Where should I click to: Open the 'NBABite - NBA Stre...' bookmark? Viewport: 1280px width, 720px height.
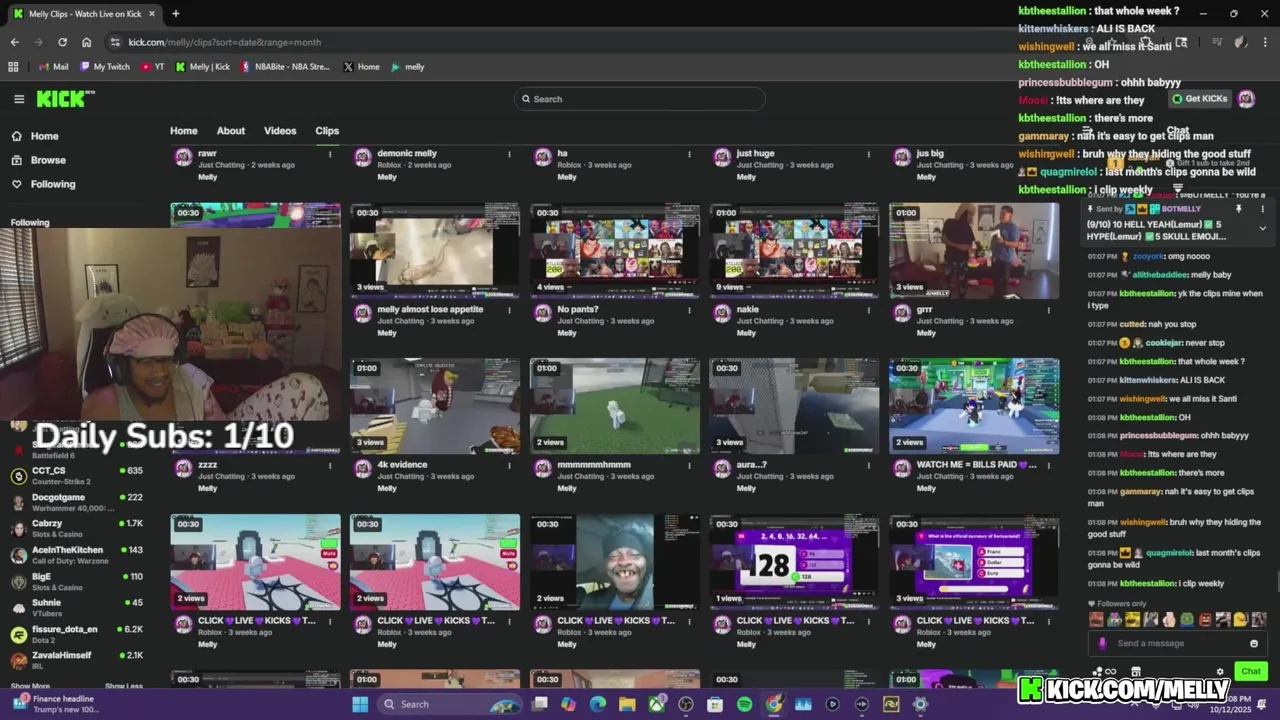(x=285, y=67)
